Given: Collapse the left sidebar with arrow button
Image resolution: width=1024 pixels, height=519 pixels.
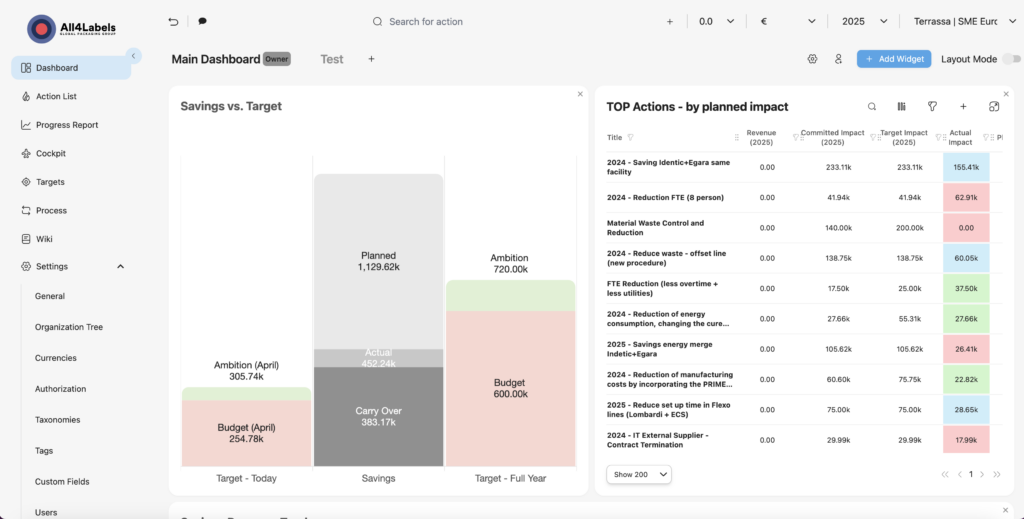Looking at the screenshot, I should 134,56.
